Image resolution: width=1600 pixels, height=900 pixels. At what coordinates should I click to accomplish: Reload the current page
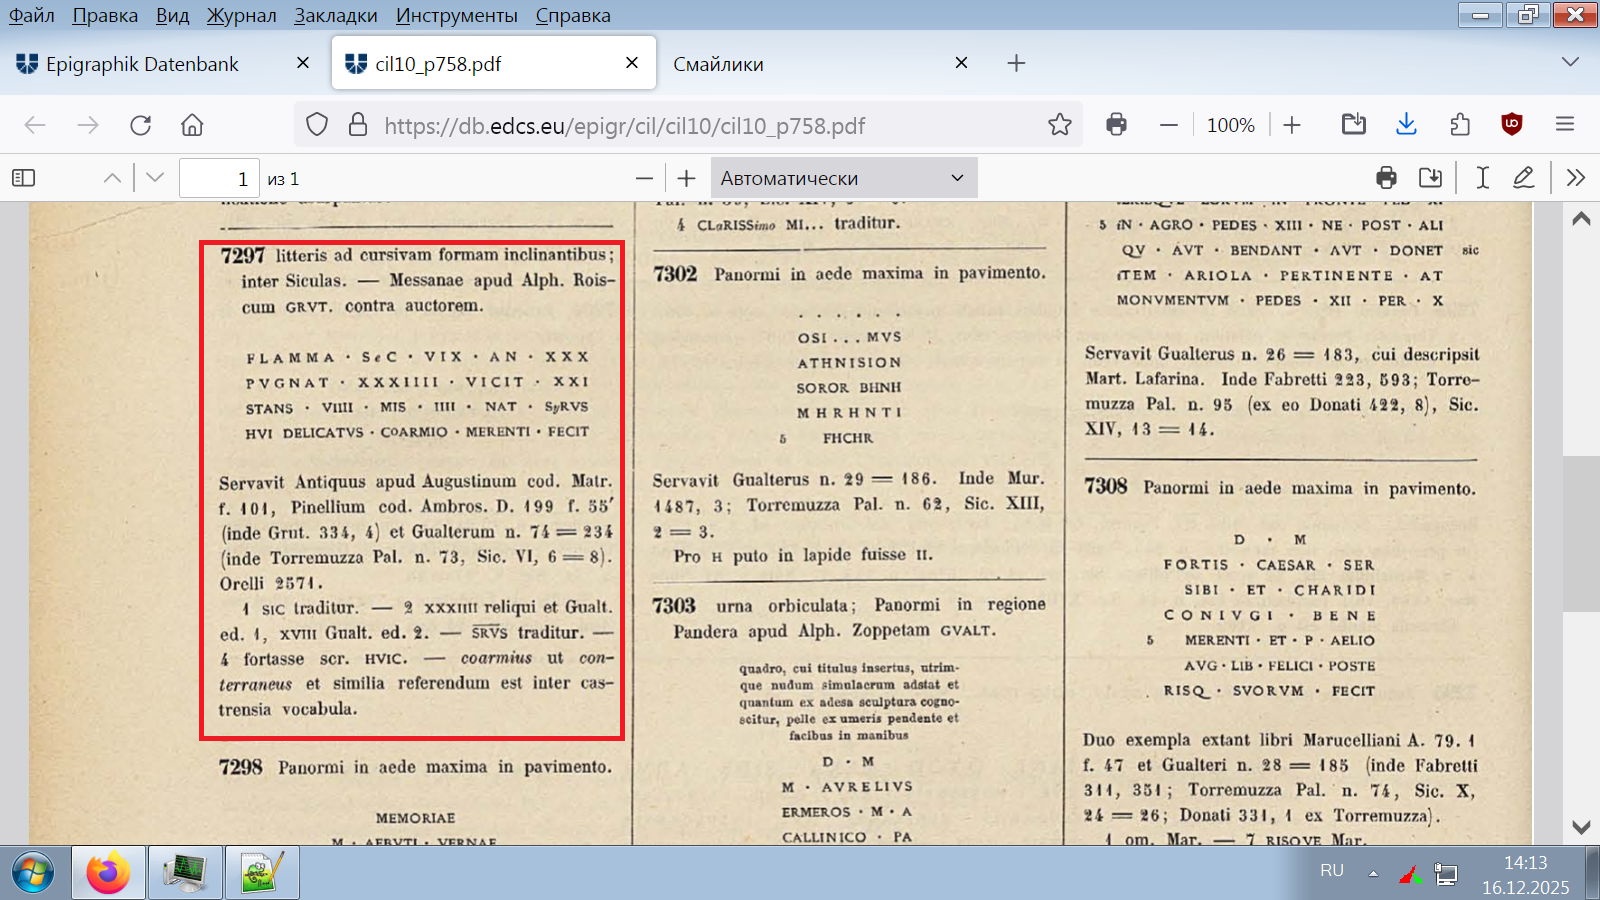140,125
